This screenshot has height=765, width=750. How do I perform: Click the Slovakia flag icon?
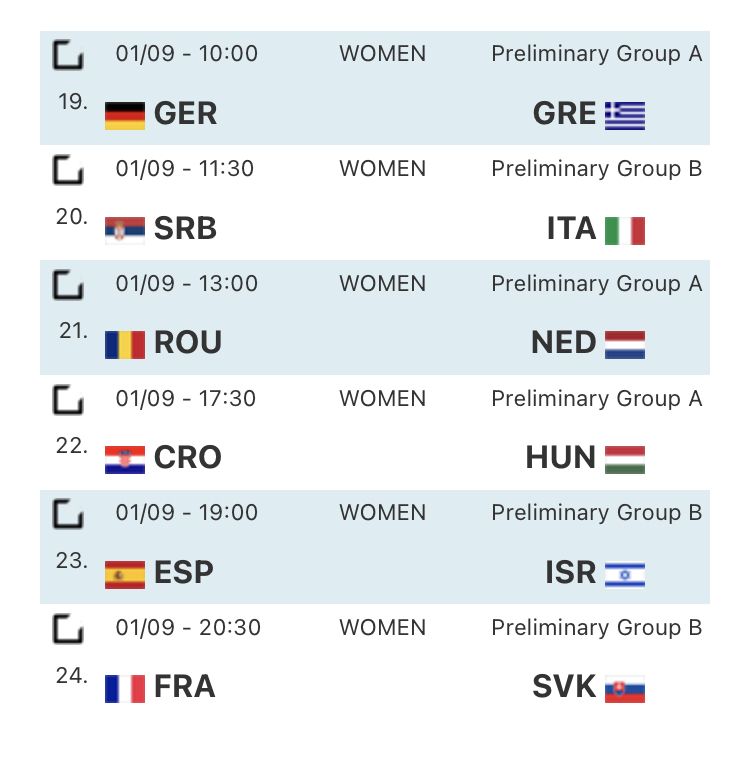tap(625, 689)
